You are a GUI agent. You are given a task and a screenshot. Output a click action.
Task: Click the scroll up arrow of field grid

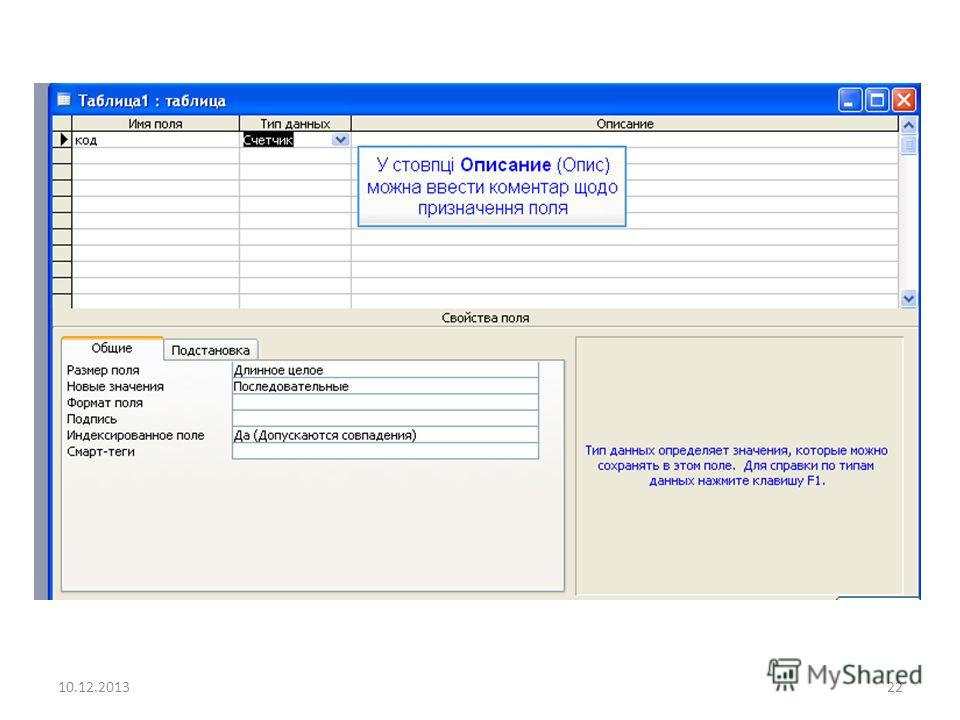pyautogui.click(x=909, y=125)
